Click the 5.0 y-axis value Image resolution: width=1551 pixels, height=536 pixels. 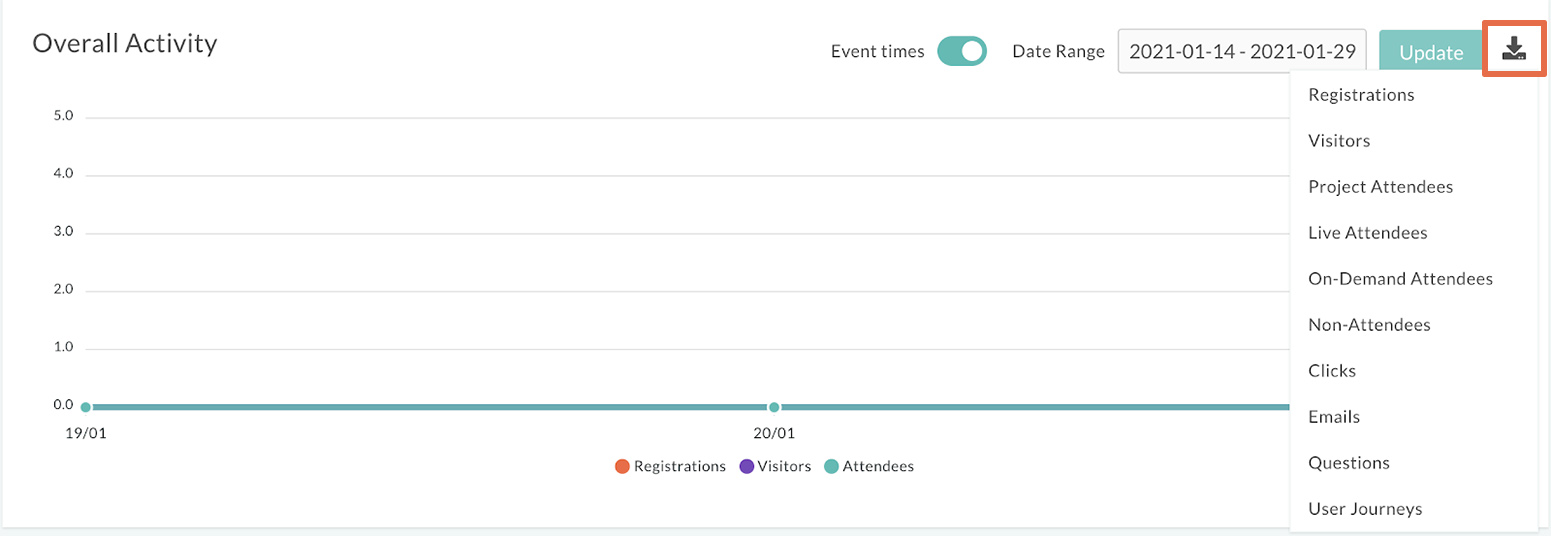(x=64, y=116)
